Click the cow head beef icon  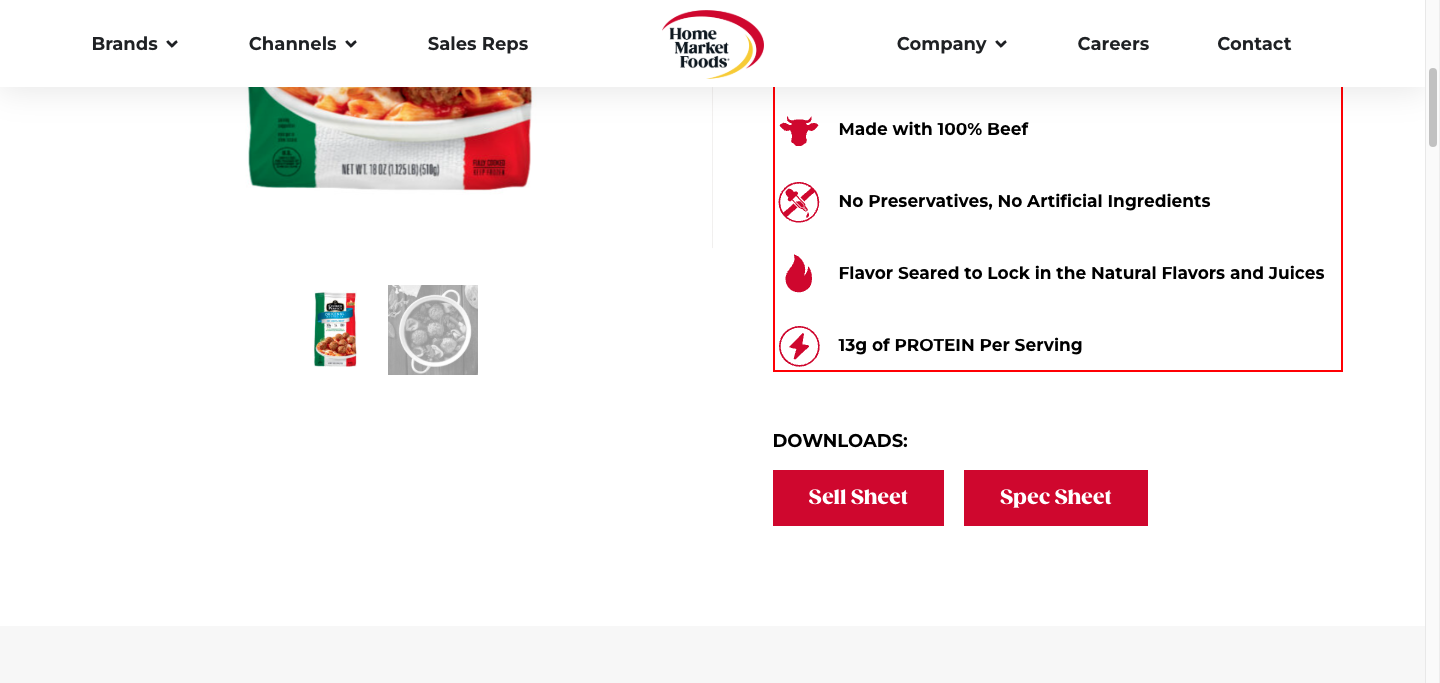799,130
